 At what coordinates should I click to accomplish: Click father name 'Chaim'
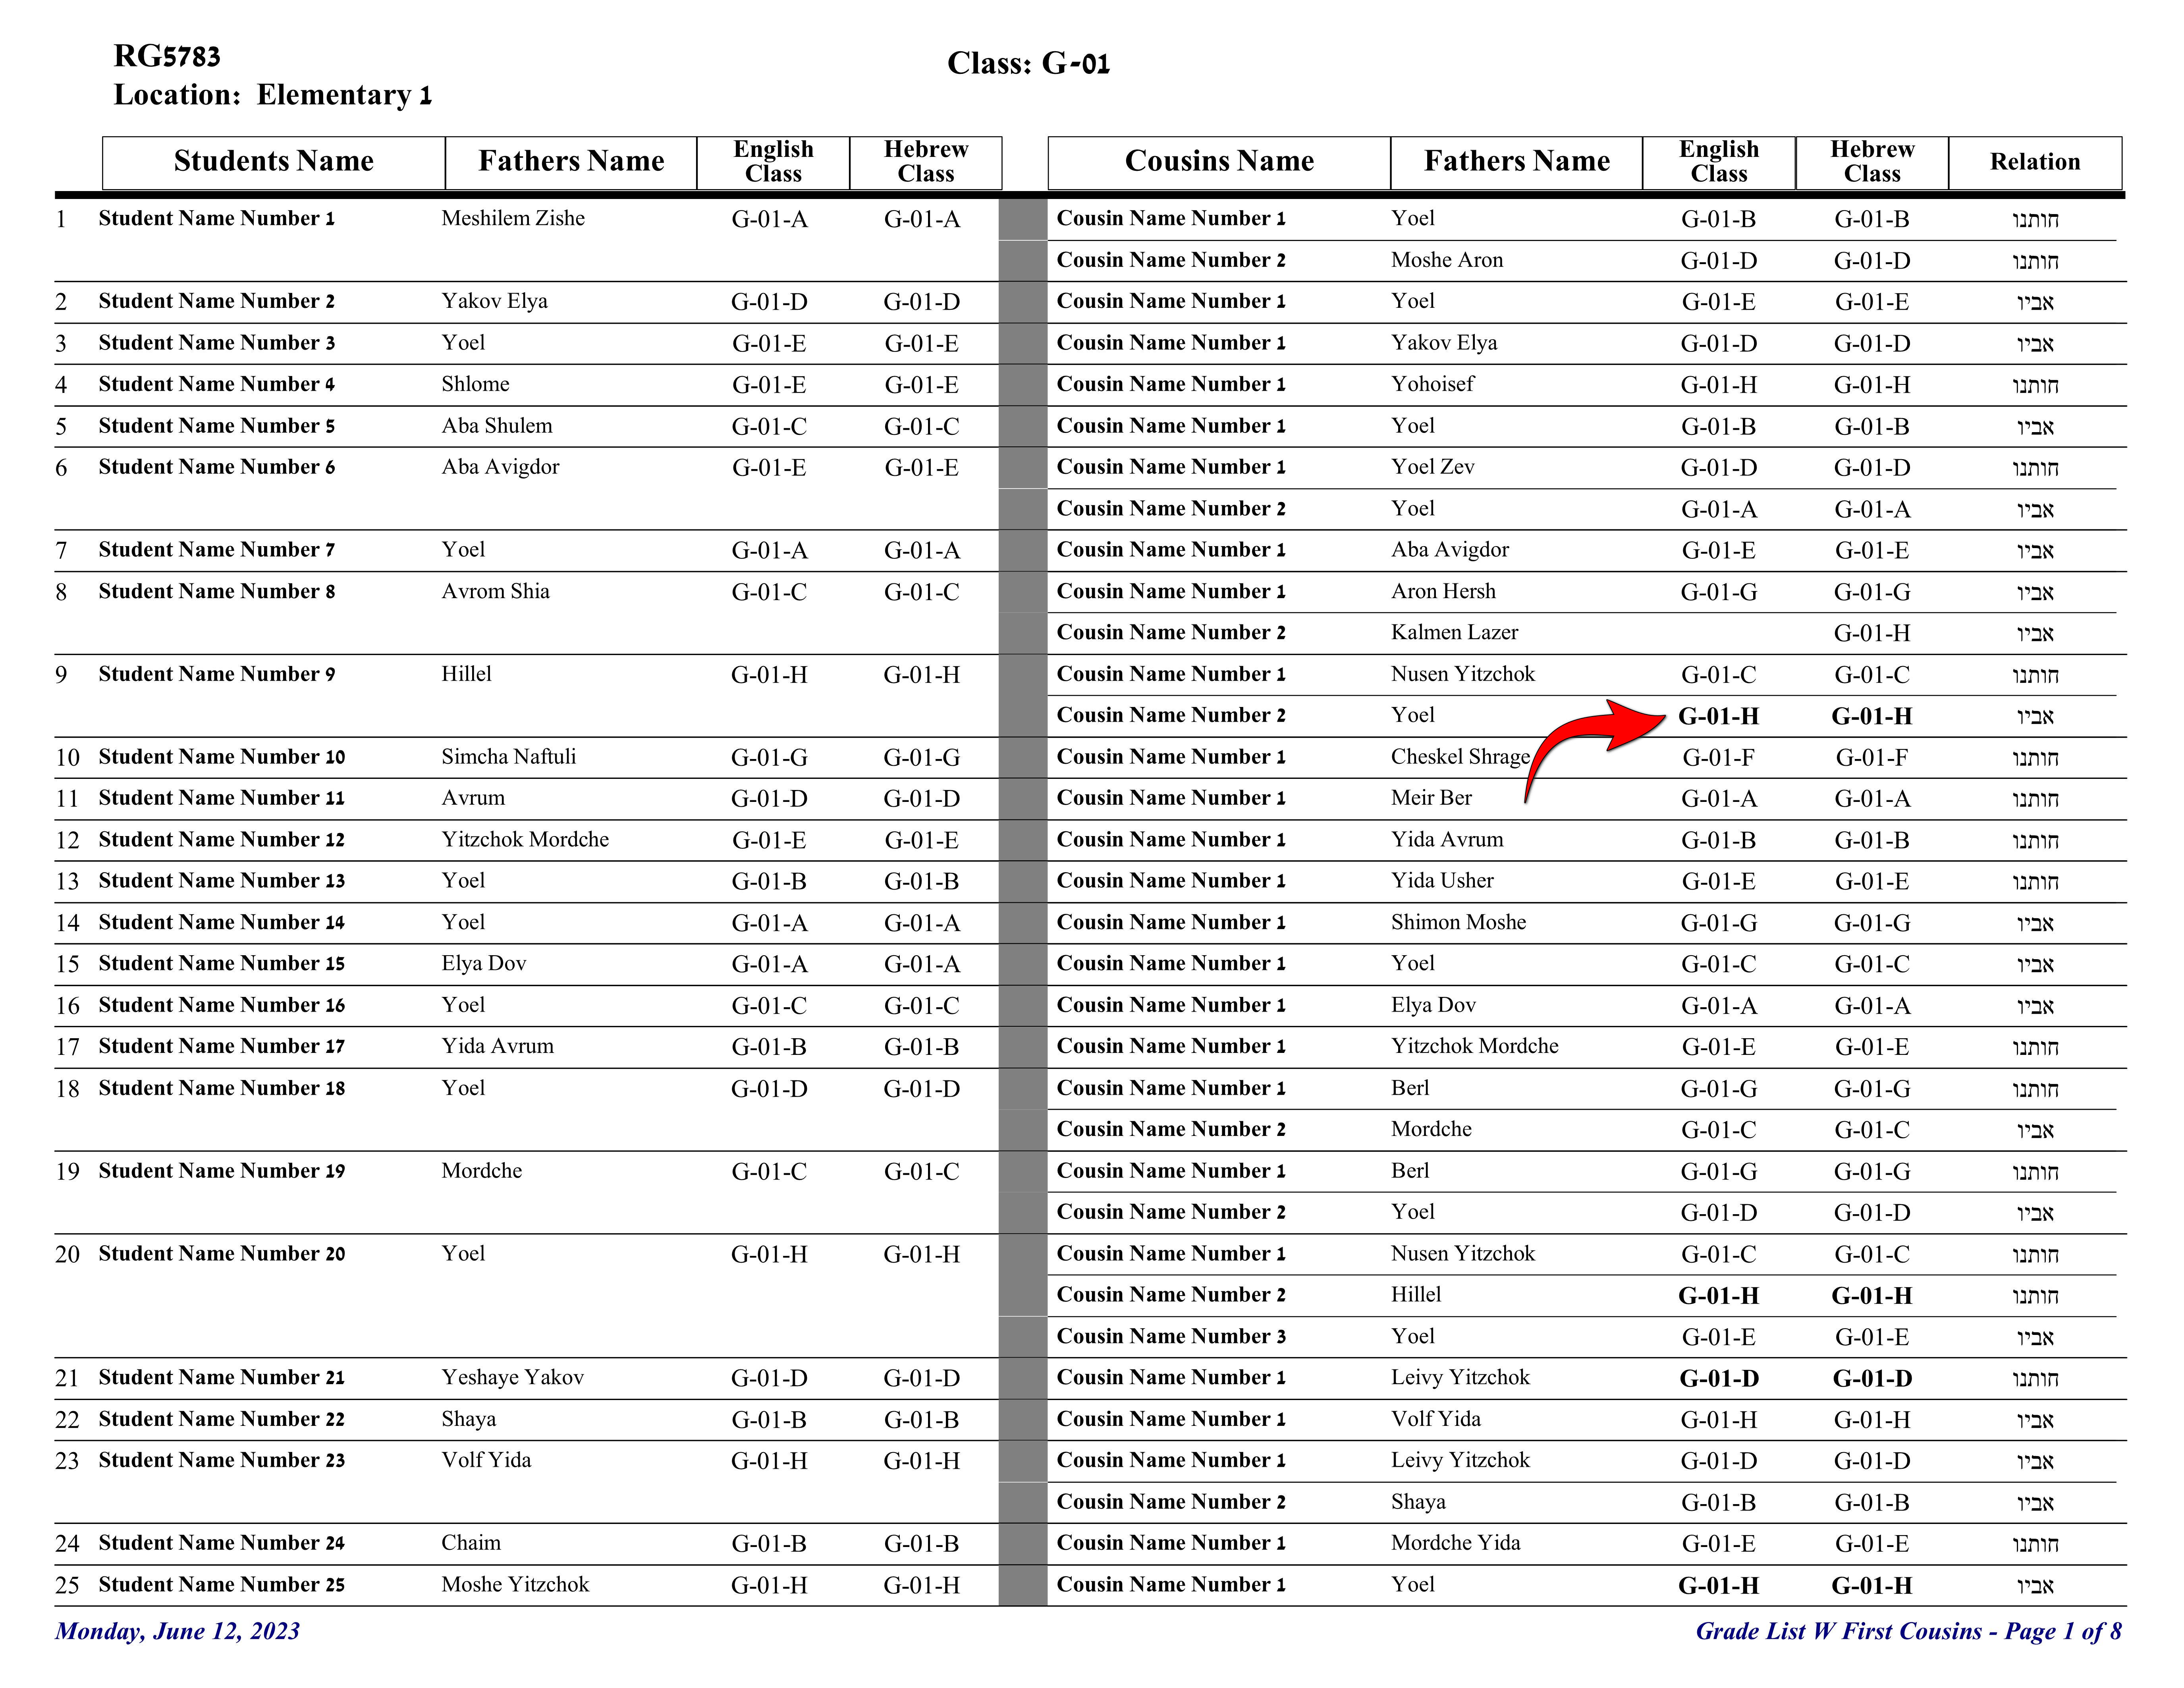(471, 1543)
